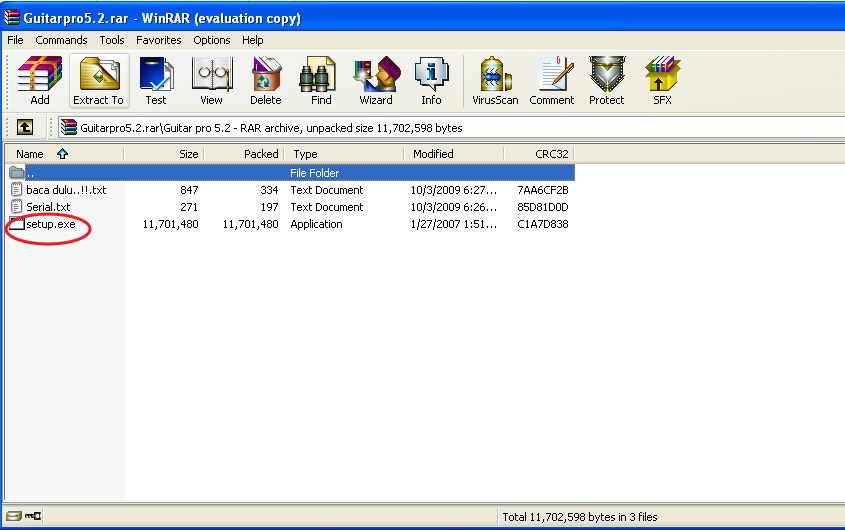Viewport: 845px width, 530px height.
Task: Sort by Modified column header
Action: tap(454, 154)
